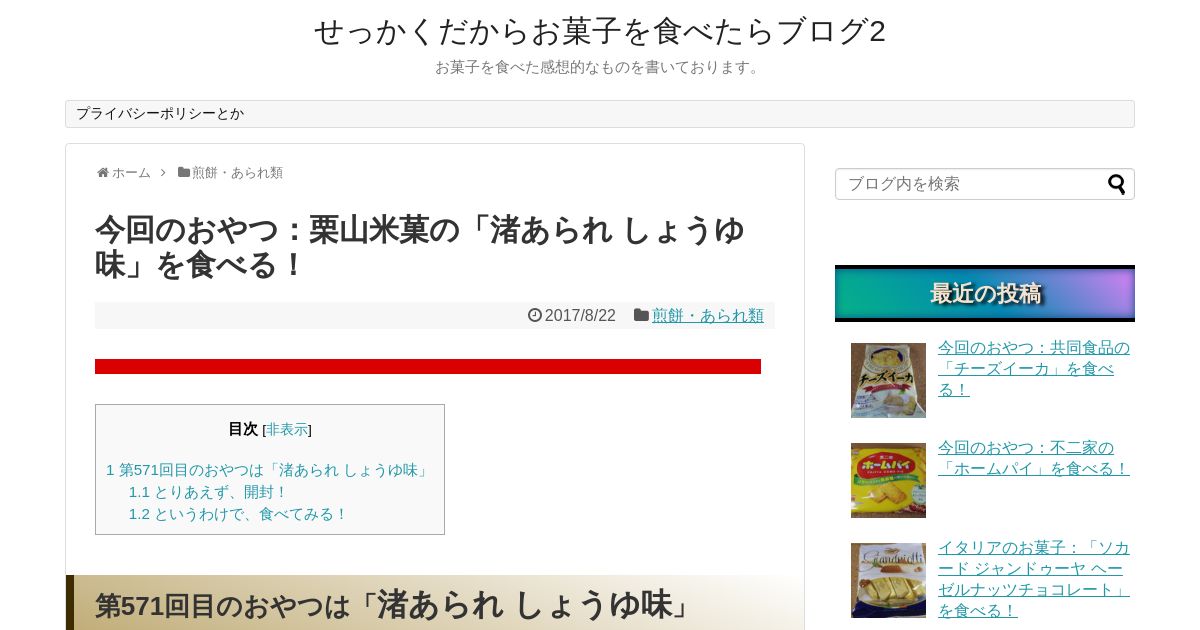Open プライバシーポリシーとか menu item
The height and width of the screenshot is (630, 1200).
(x=160, y=114)
